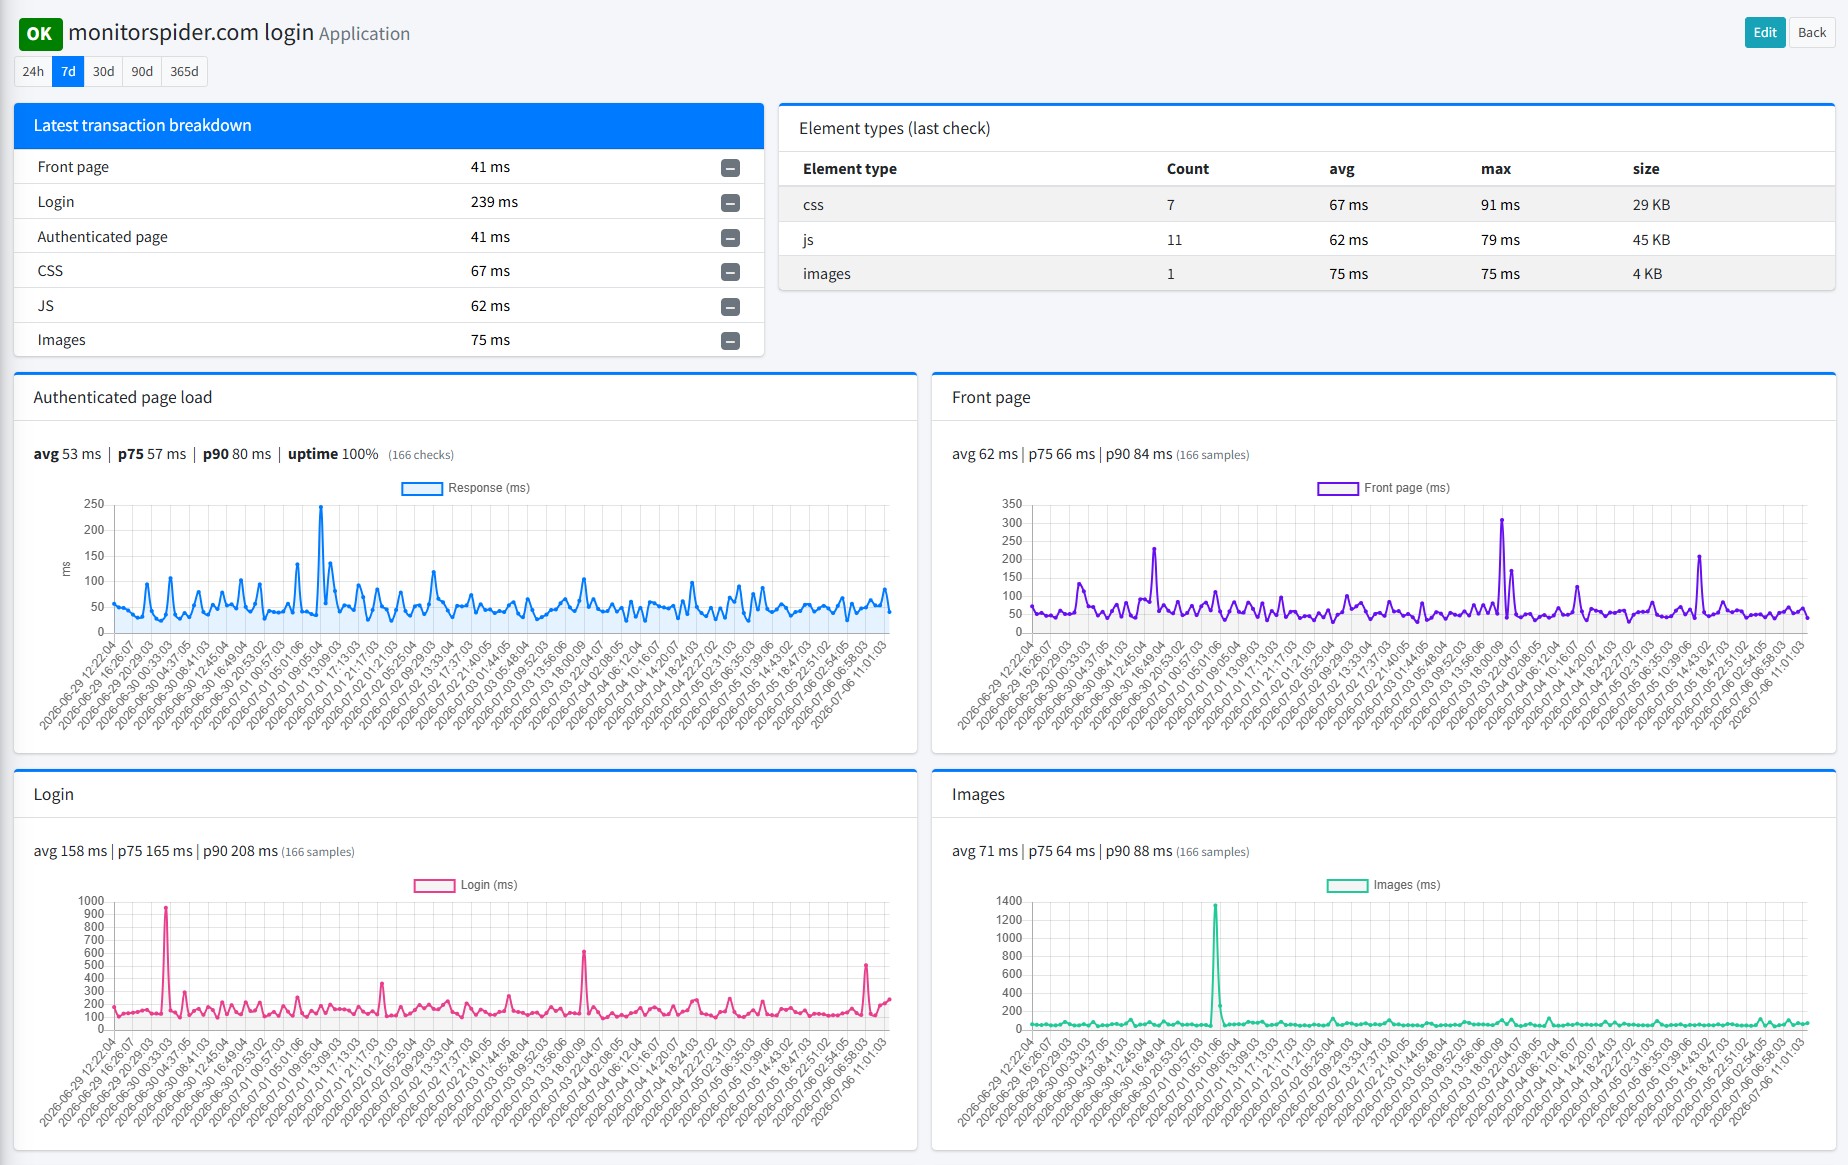Viewport: 1848px width, 1165px height.
Task: Click the Images chart panel title
Action: tap(977, 795)
